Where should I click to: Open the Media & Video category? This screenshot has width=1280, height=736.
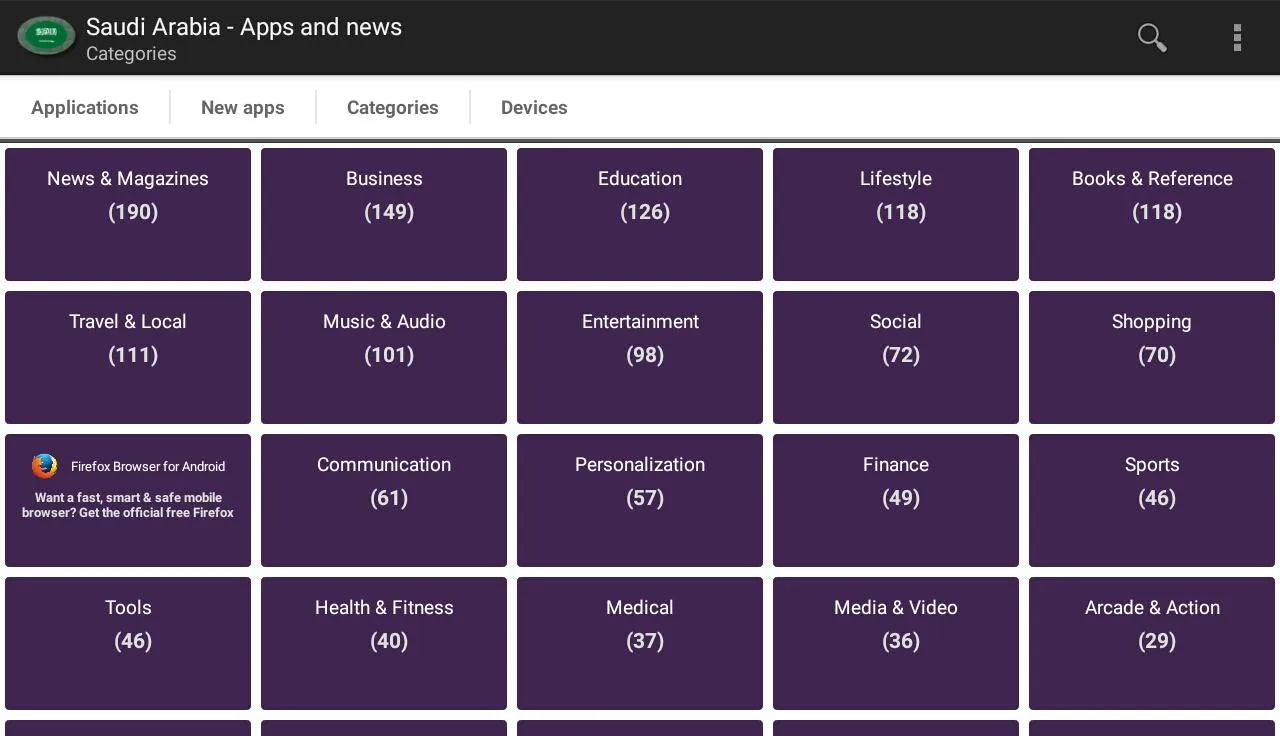[x=896, y=643]
